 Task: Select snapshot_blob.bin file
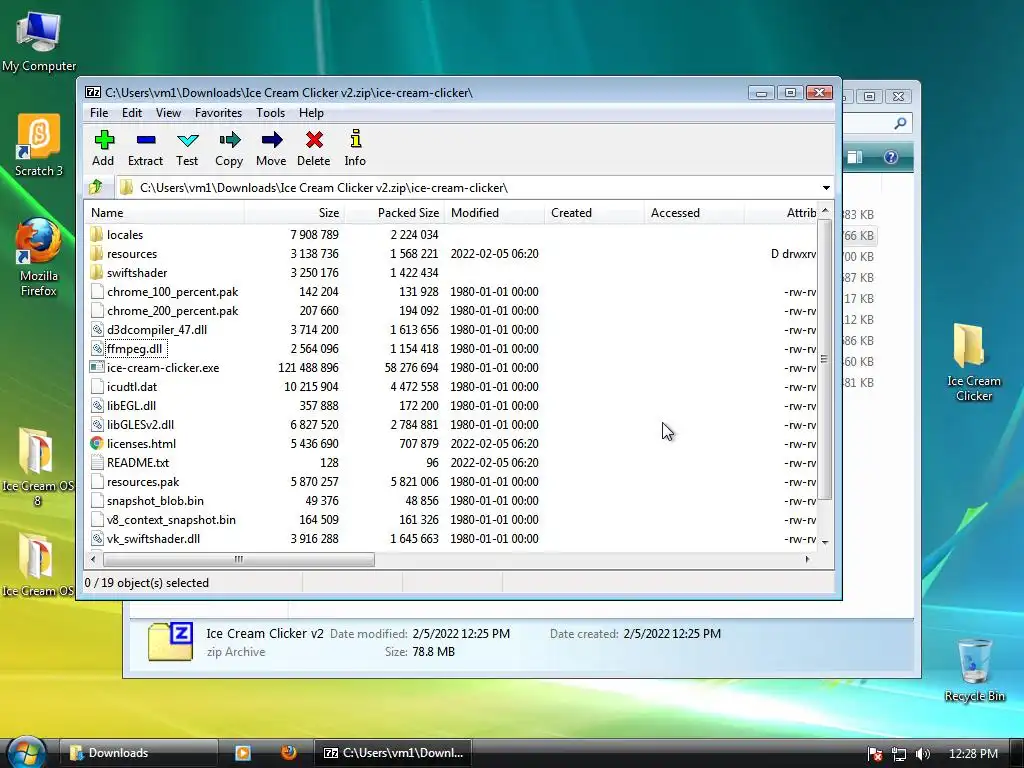(x=148, y=501)
